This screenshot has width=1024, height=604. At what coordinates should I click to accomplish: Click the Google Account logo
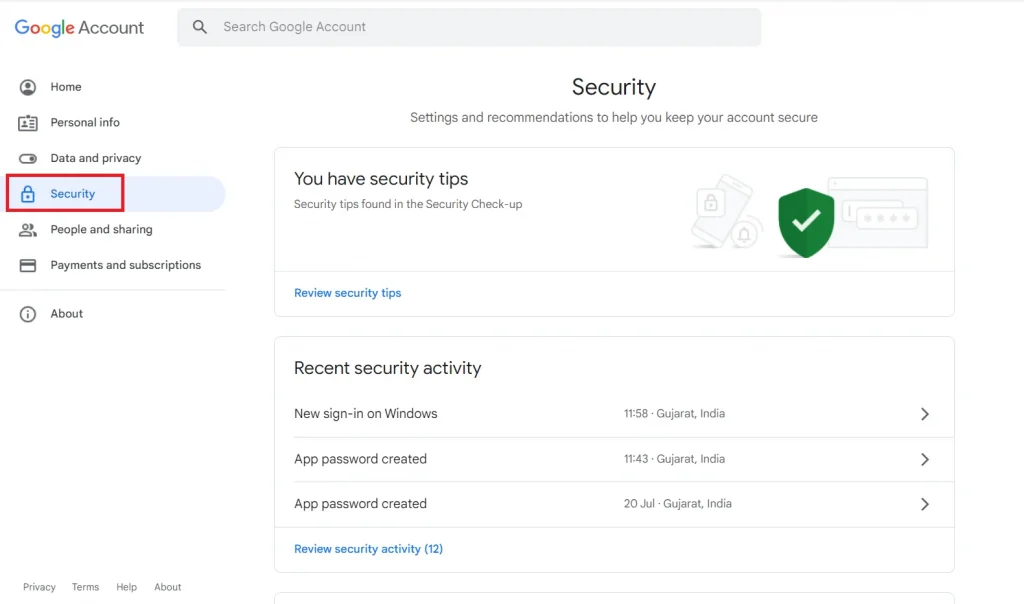pos(79,27)
